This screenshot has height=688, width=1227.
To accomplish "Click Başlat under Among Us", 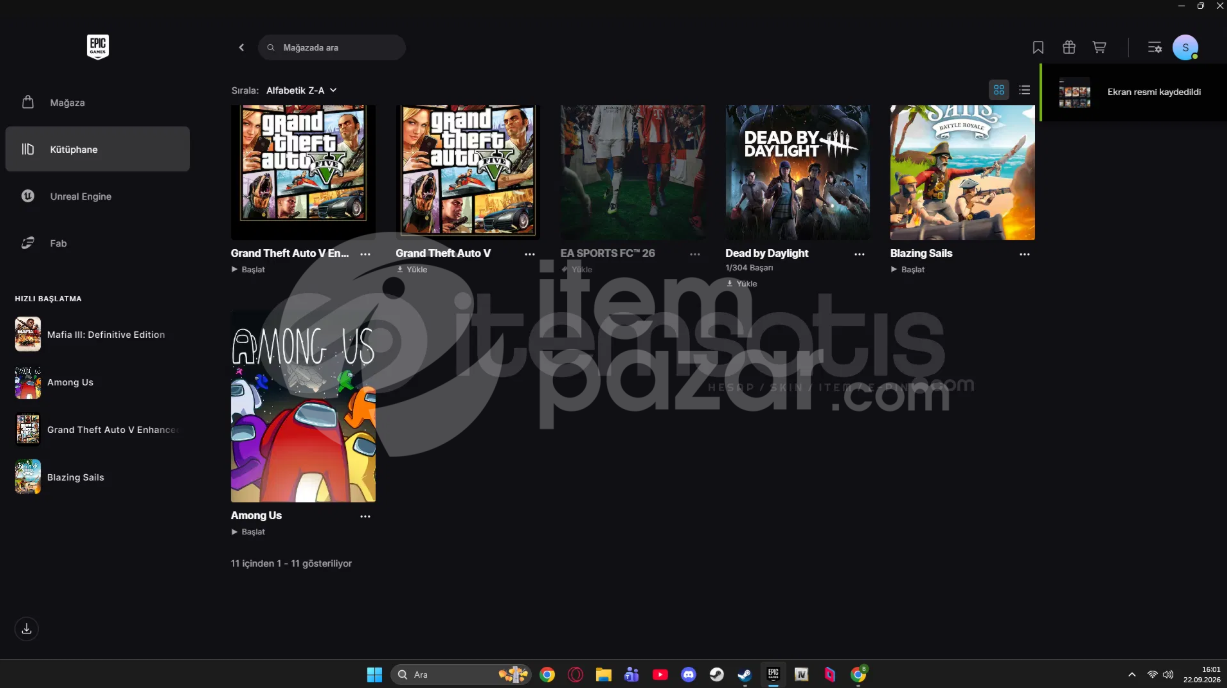I will [x=249, y=532].
